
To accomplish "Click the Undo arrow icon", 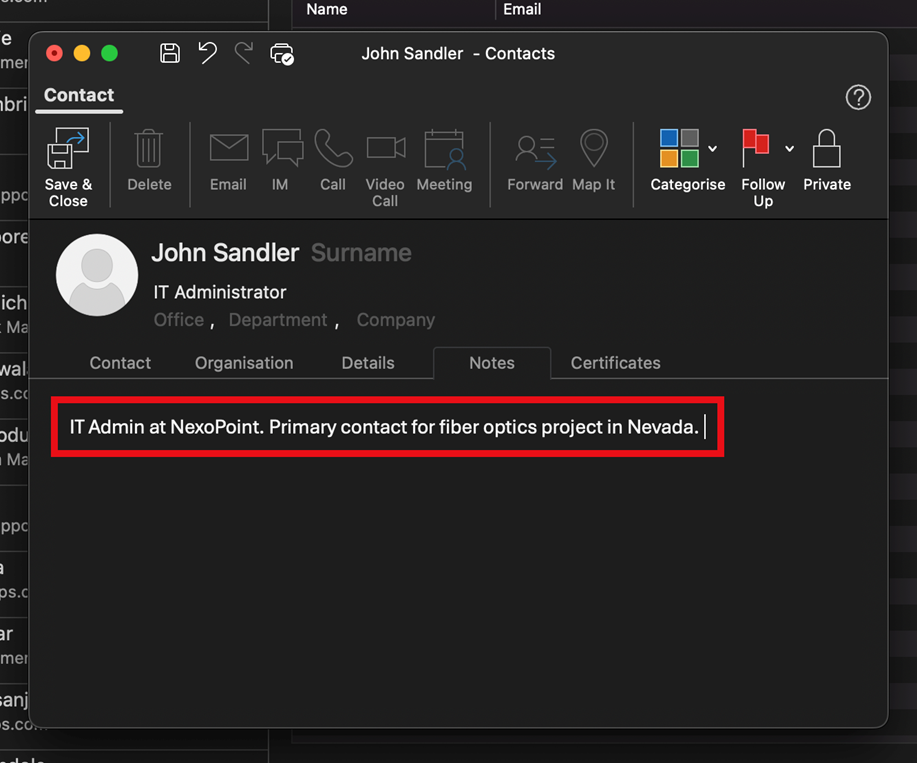I will [x=207, y=53].
